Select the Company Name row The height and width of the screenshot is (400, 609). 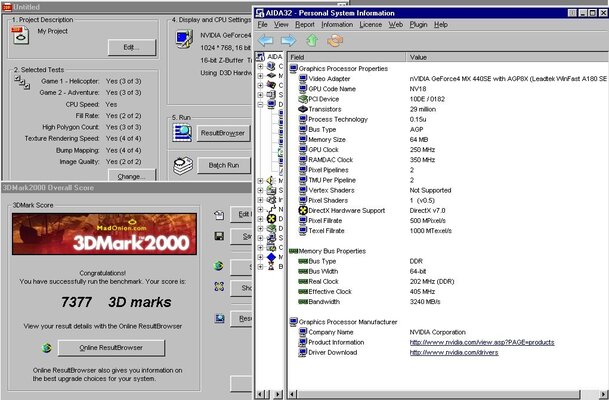(x=449, y=332)
